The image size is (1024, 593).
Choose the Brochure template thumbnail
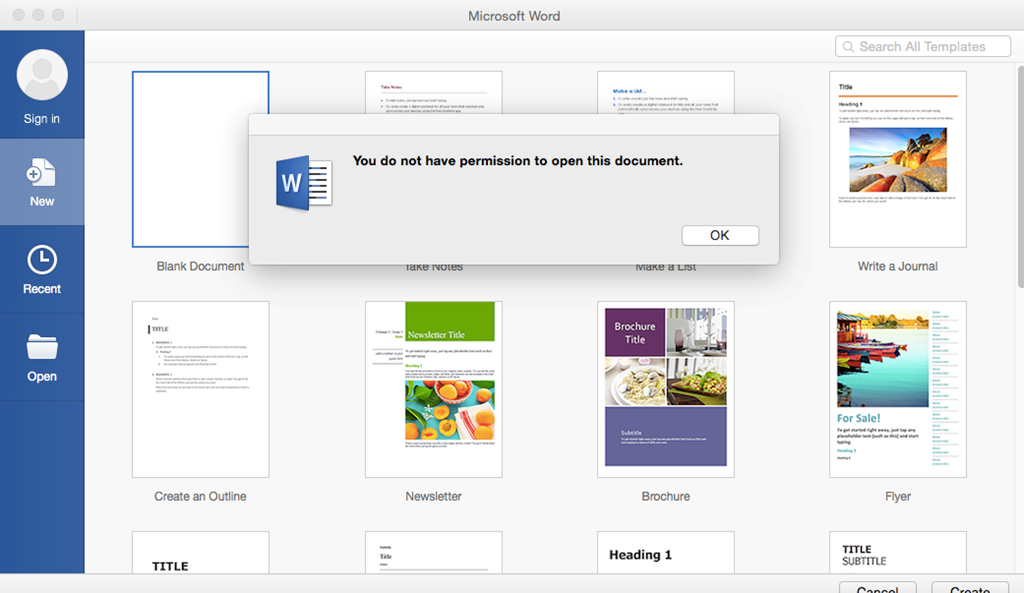click(665, 389)
